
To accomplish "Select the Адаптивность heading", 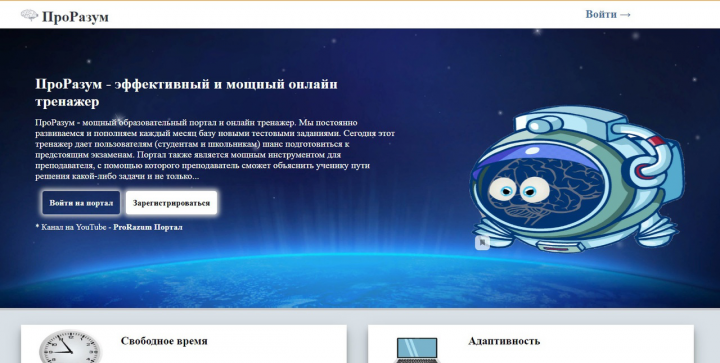I will 504,341.
